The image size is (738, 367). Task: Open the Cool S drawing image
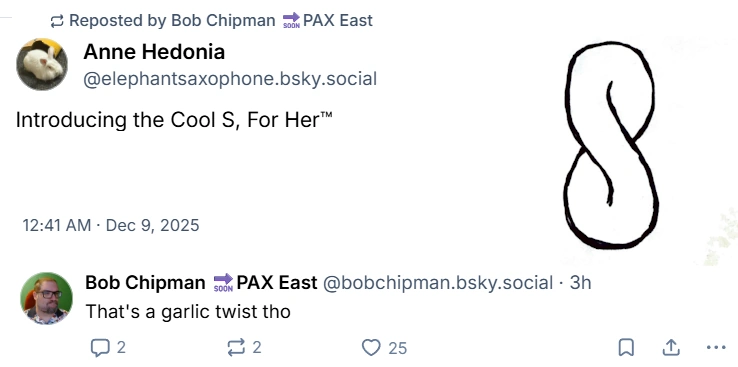[x=610, y=145]
